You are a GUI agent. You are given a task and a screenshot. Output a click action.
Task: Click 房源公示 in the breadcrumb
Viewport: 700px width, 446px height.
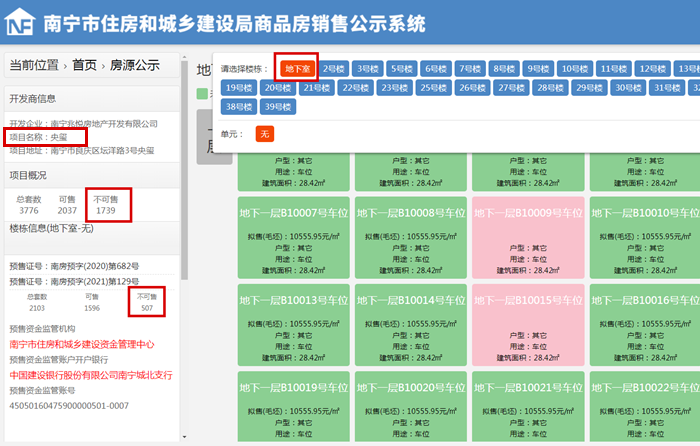135,65
